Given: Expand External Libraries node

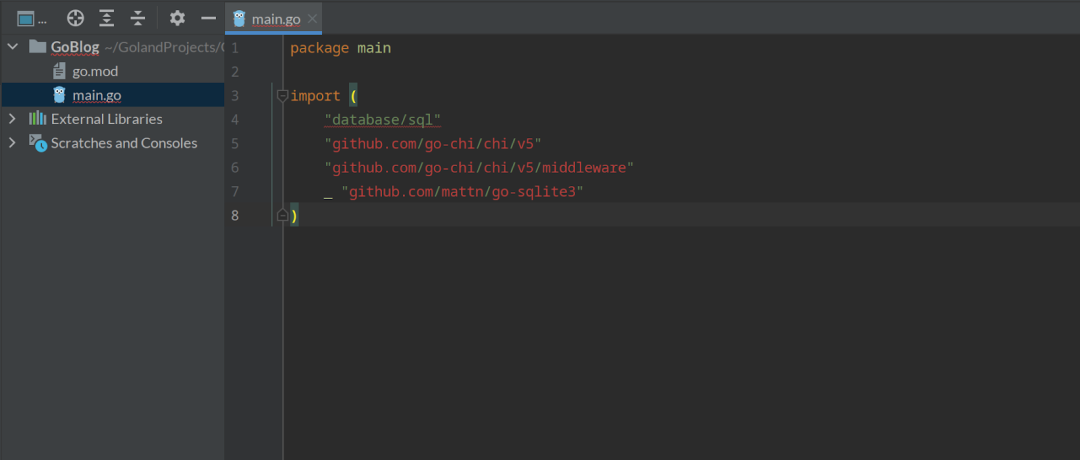Looking at the screenshot, I should click(x=12, y=118).
